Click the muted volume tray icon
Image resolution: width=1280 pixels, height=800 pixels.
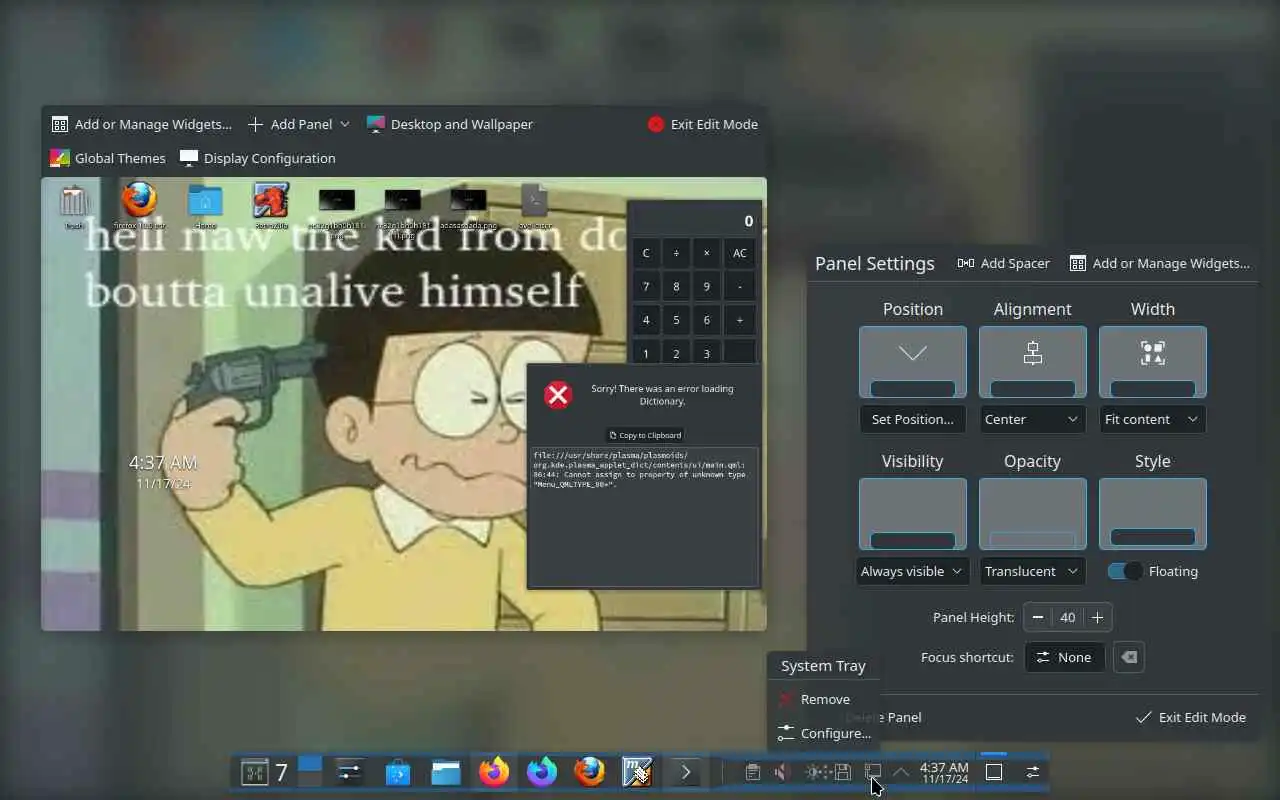point(783,772)
